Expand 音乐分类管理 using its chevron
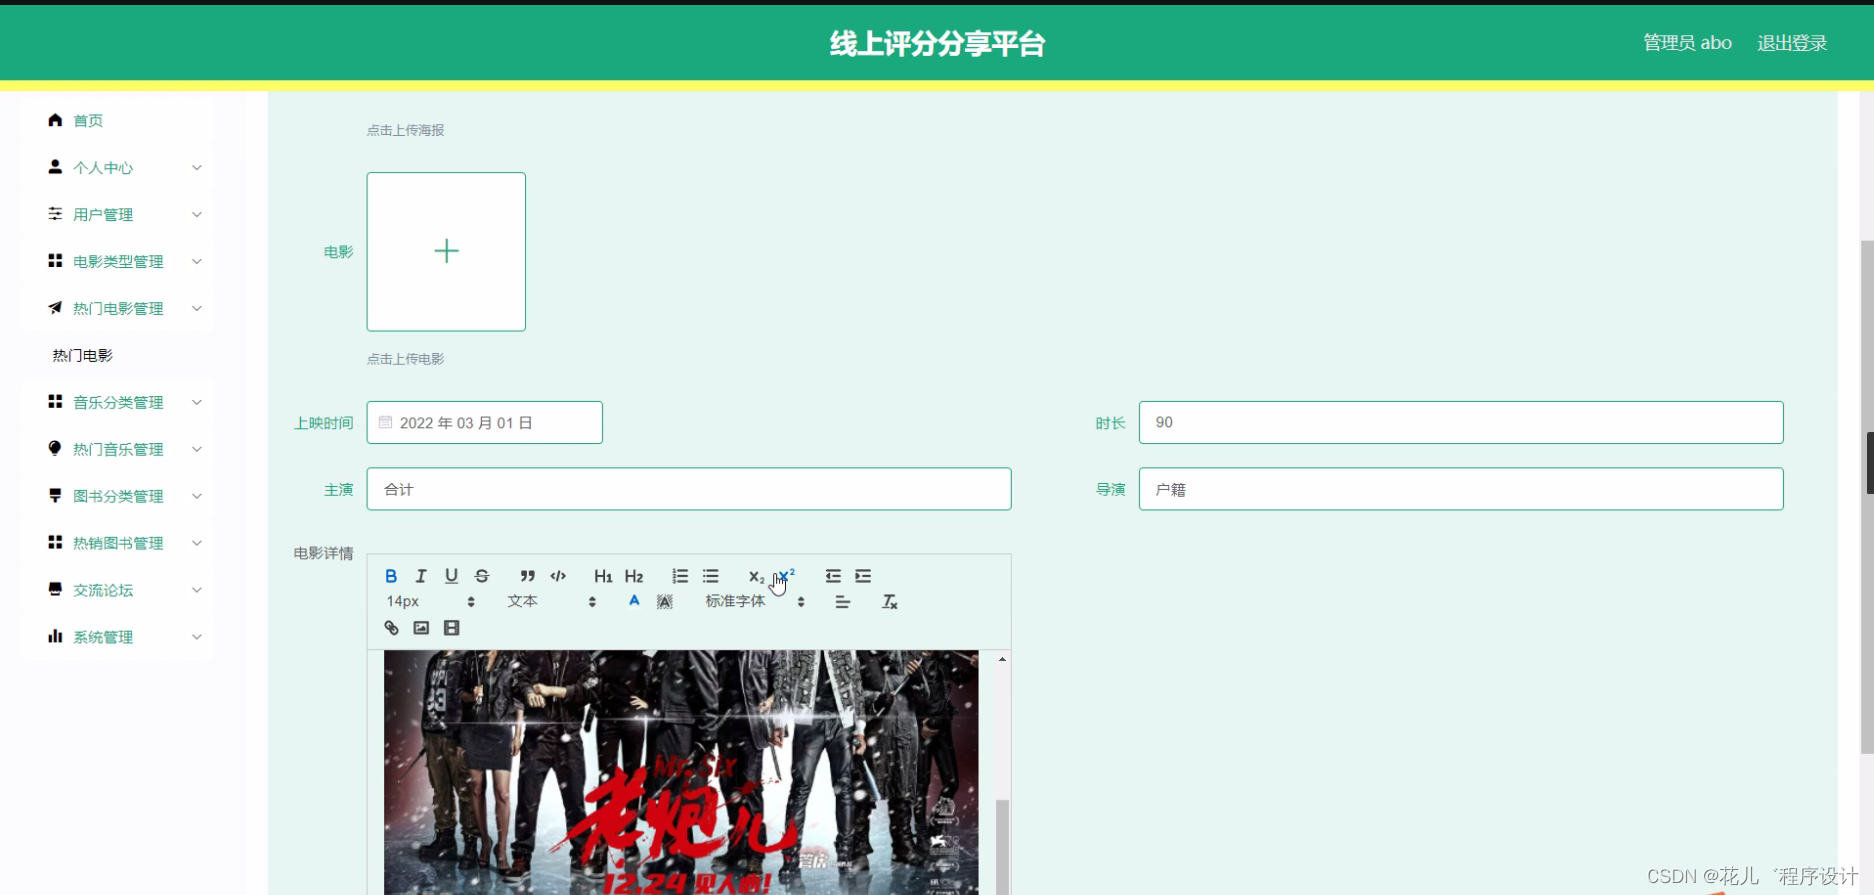The width and height of the screenshot is (1874, 895). [197, 402]
